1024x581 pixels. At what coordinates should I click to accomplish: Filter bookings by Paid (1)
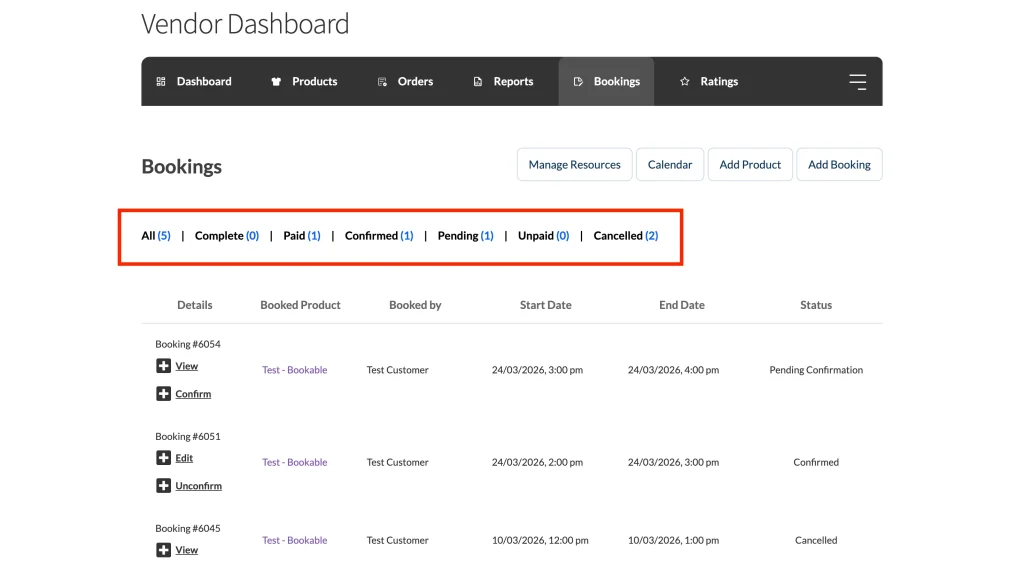[302, 236]
